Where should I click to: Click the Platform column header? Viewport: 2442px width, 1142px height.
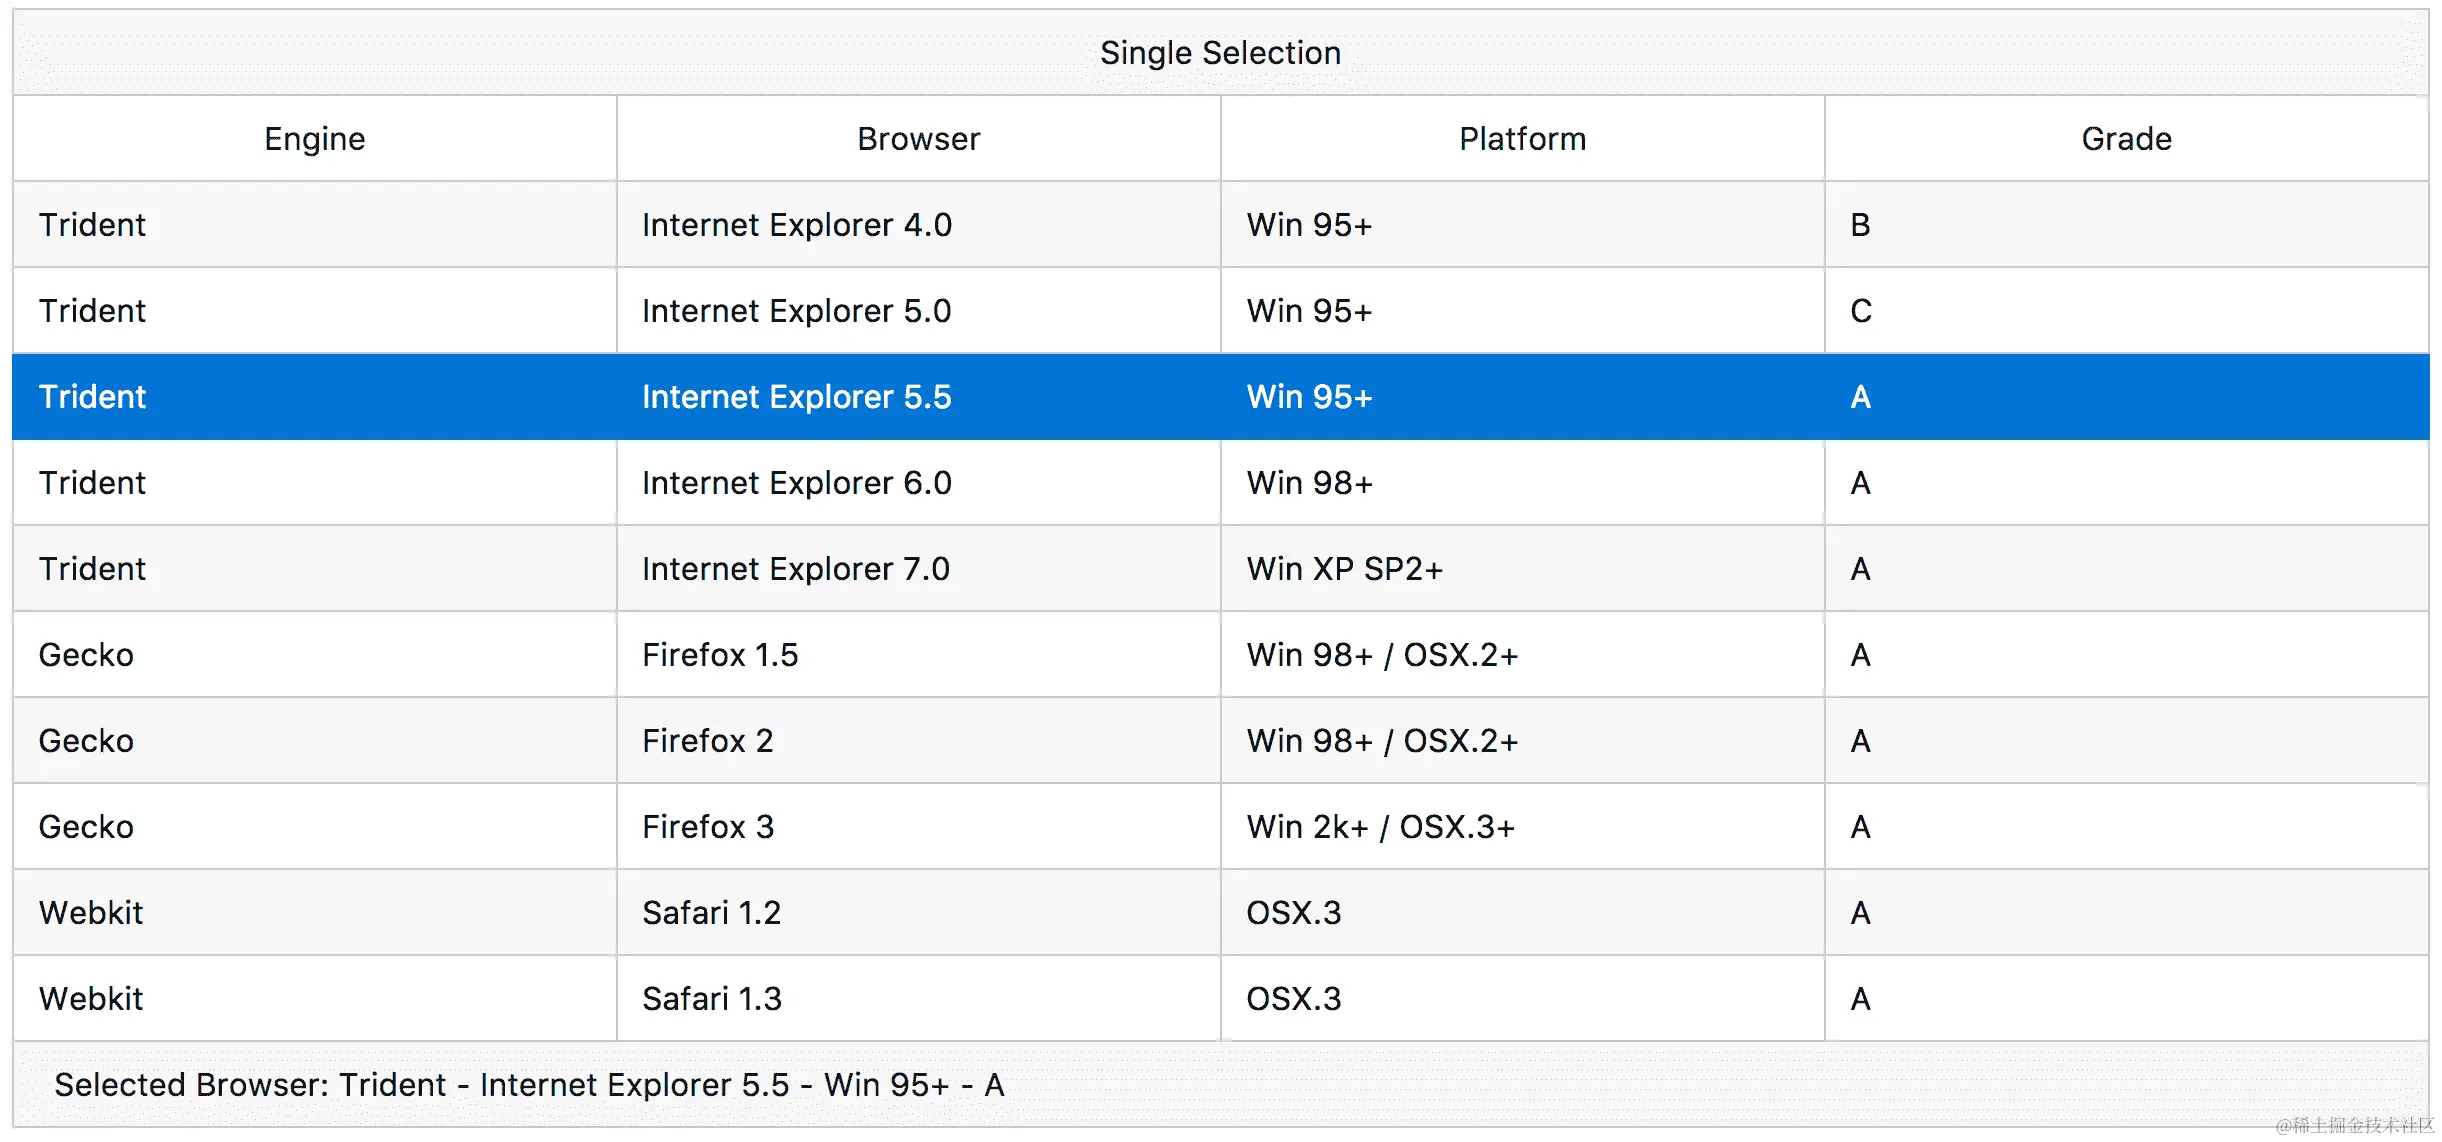(x=1522, y=139)
